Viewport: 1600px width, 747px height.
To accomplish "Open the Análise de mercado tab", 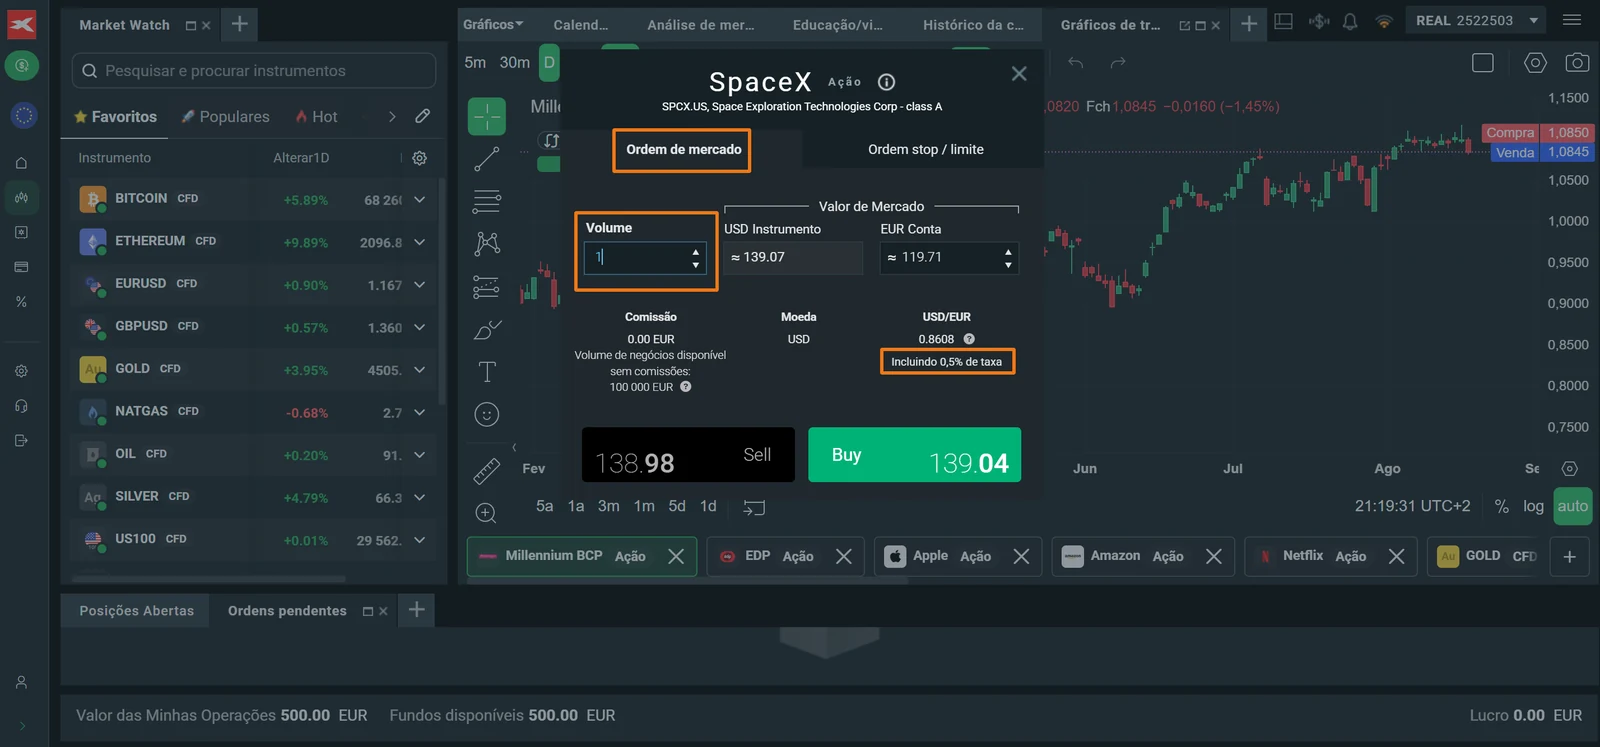I will point(701,24).
